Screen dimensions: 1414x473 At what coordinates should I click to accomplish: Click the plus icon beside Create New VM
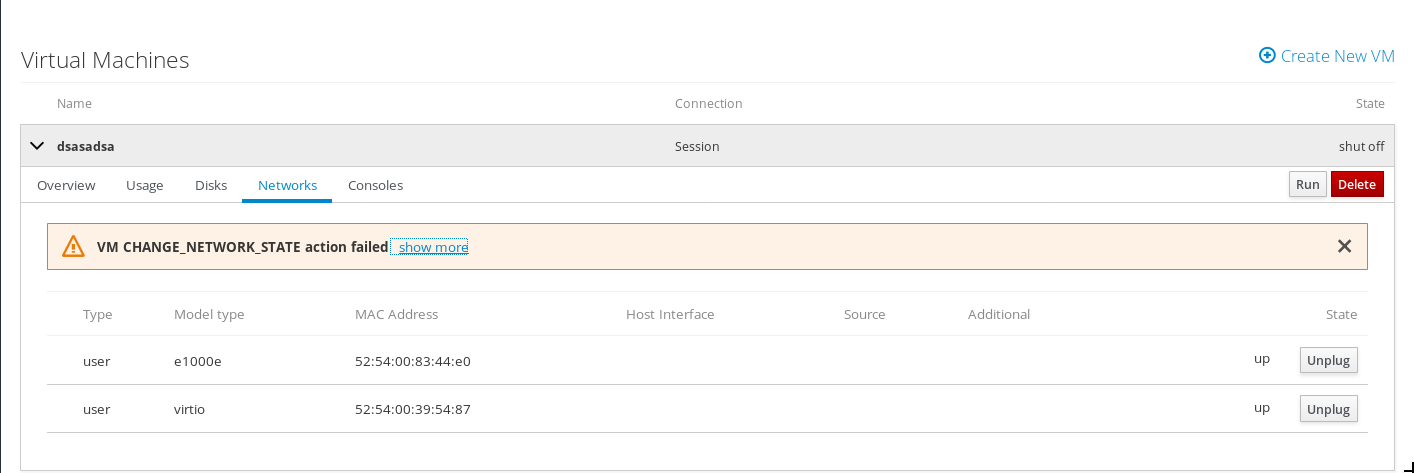coord(1267,56)
